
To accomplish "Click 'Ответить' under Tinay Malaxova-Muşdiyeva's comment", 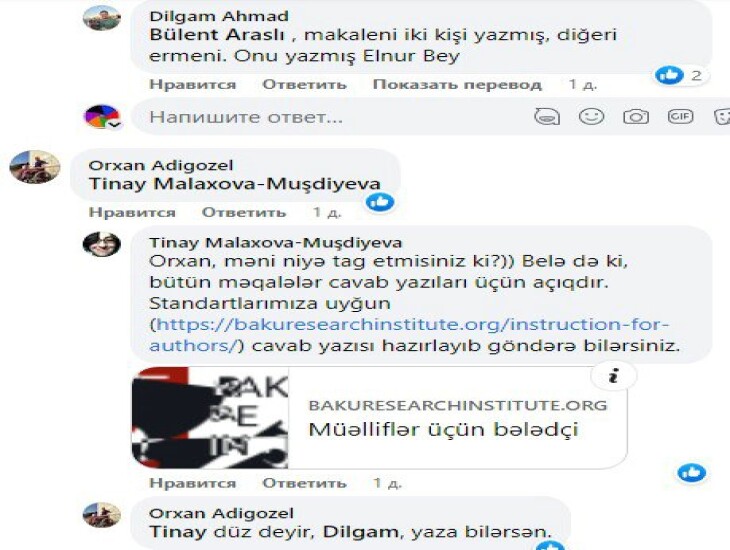I will [304, 483].
